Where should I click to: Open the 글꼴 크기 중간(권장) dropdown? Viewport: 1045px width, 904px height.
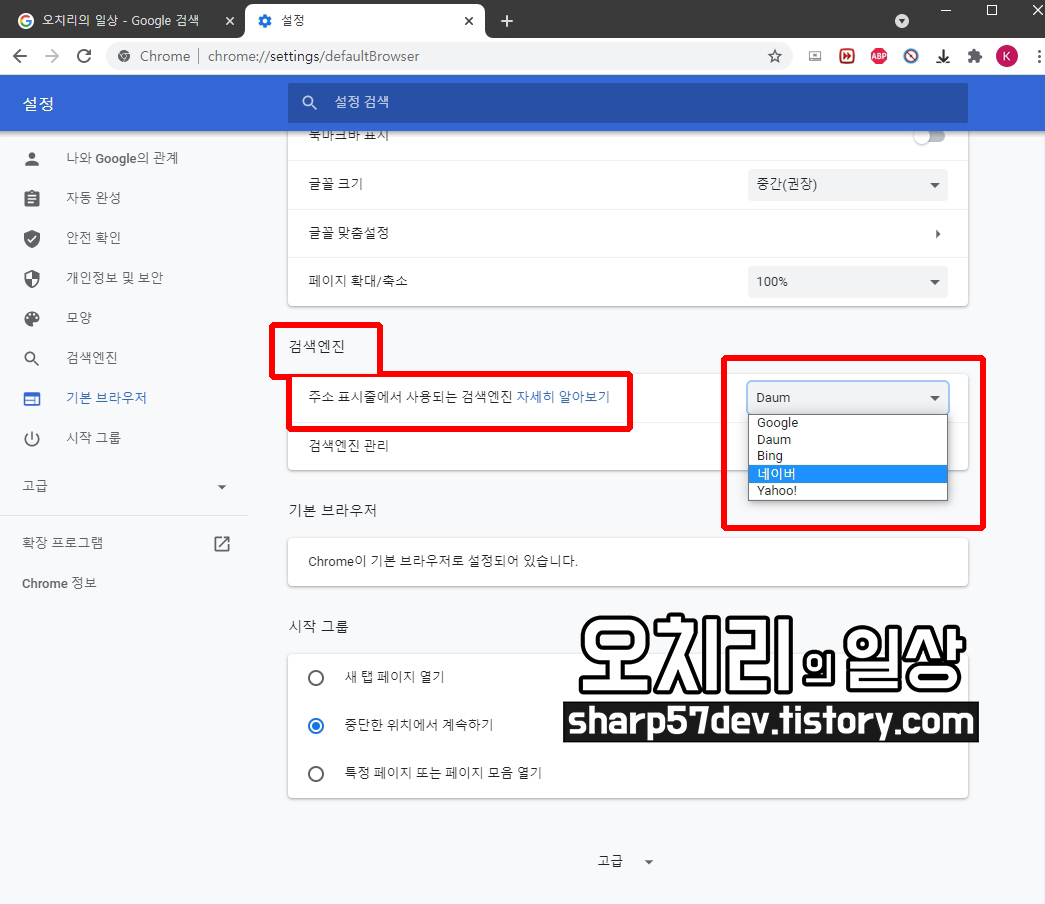tap(848, 185)
